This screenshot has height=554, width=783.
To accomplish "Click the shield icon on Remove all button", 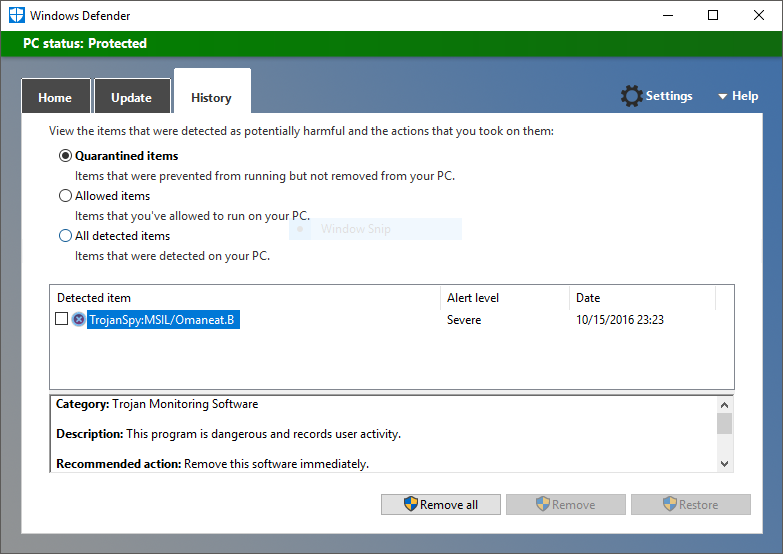I will pyautogui.click(x=410, y=505).
